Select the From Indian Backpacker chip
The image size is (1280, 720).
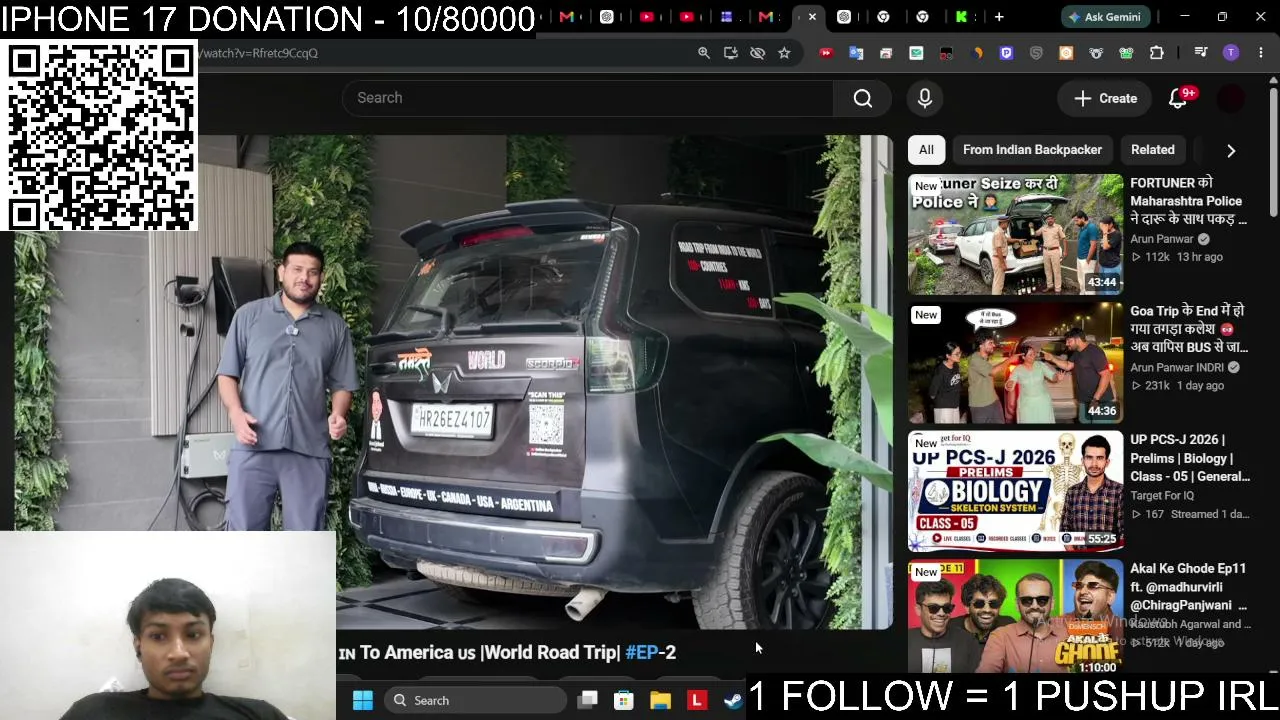(1032, 150)
